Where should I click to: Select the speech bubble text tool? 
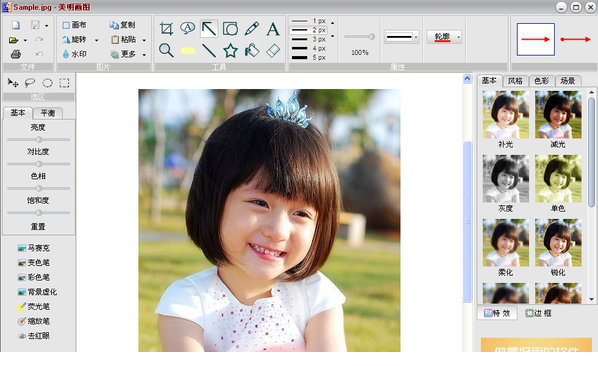[x=187, y=28]
